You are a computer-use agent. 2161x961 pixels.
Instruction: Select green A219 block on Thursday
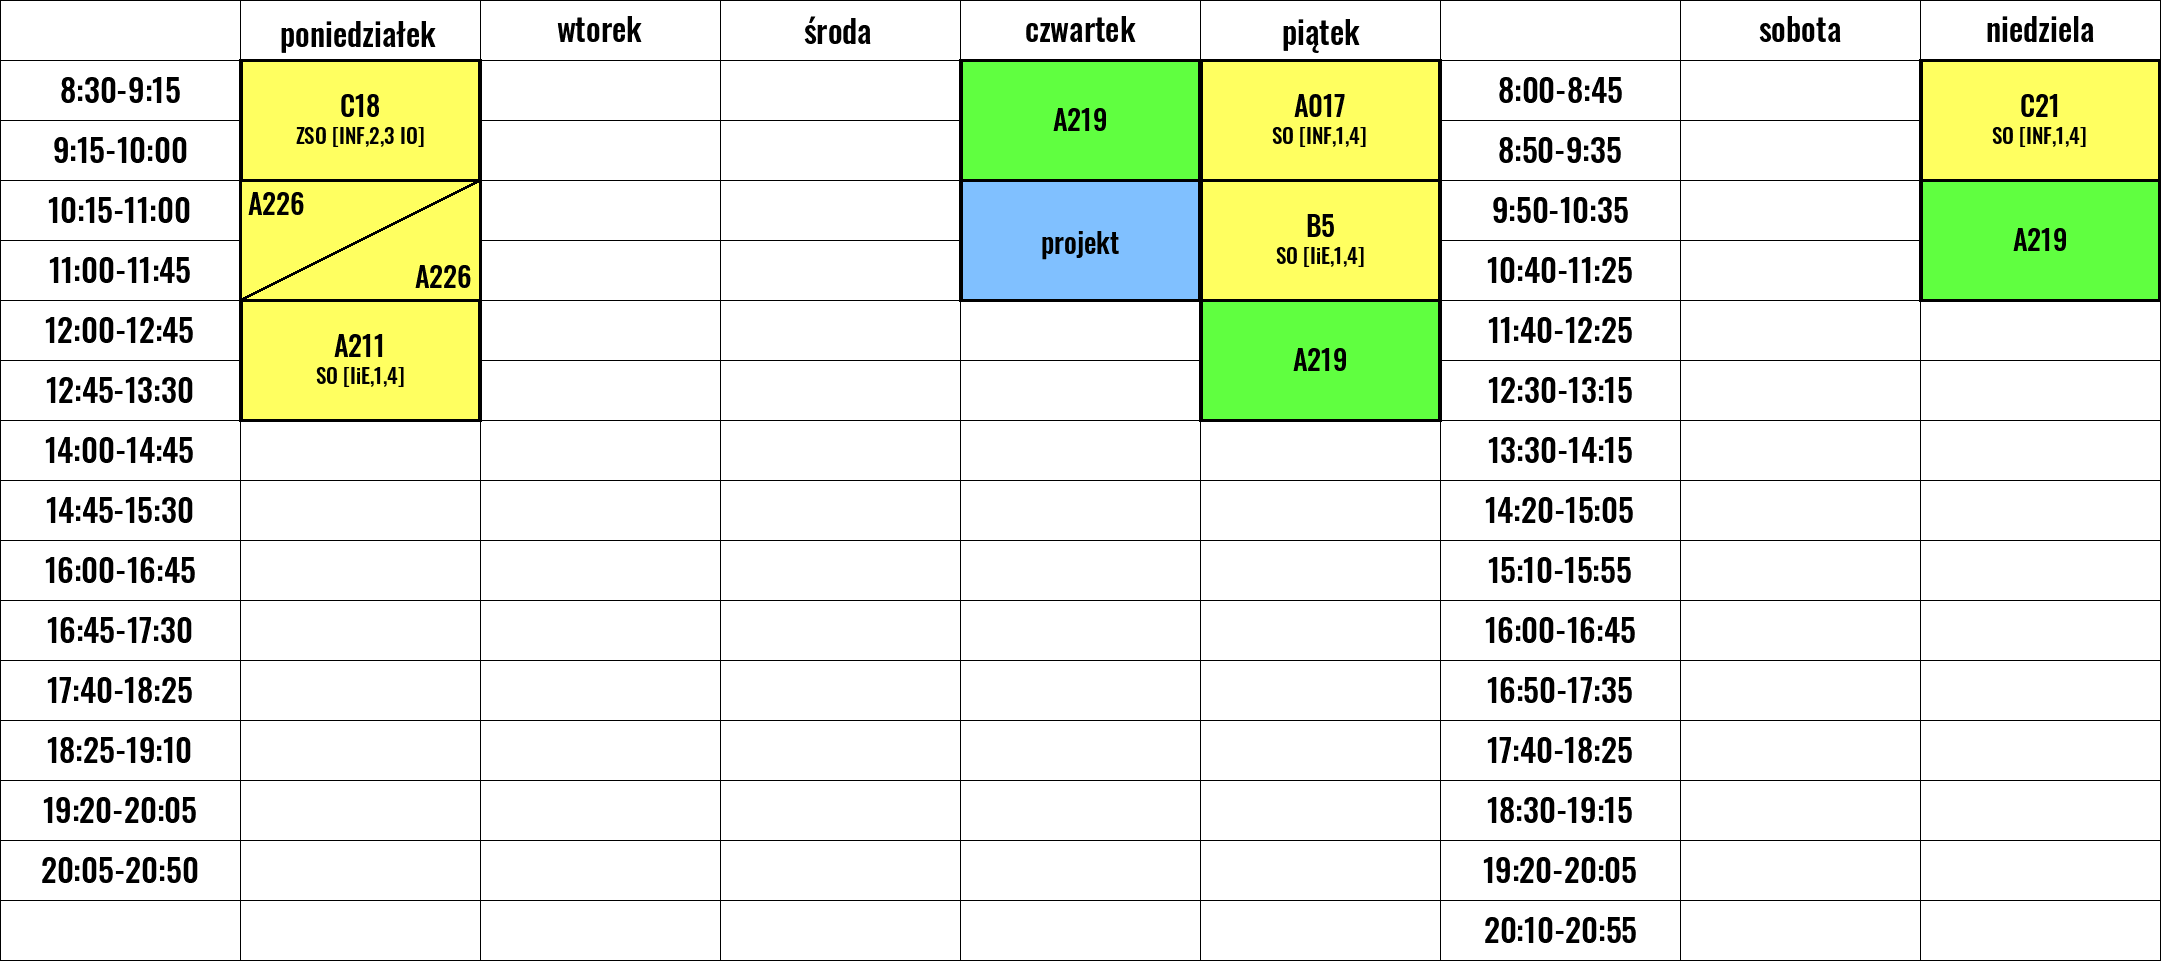[x=1080, y=120]
